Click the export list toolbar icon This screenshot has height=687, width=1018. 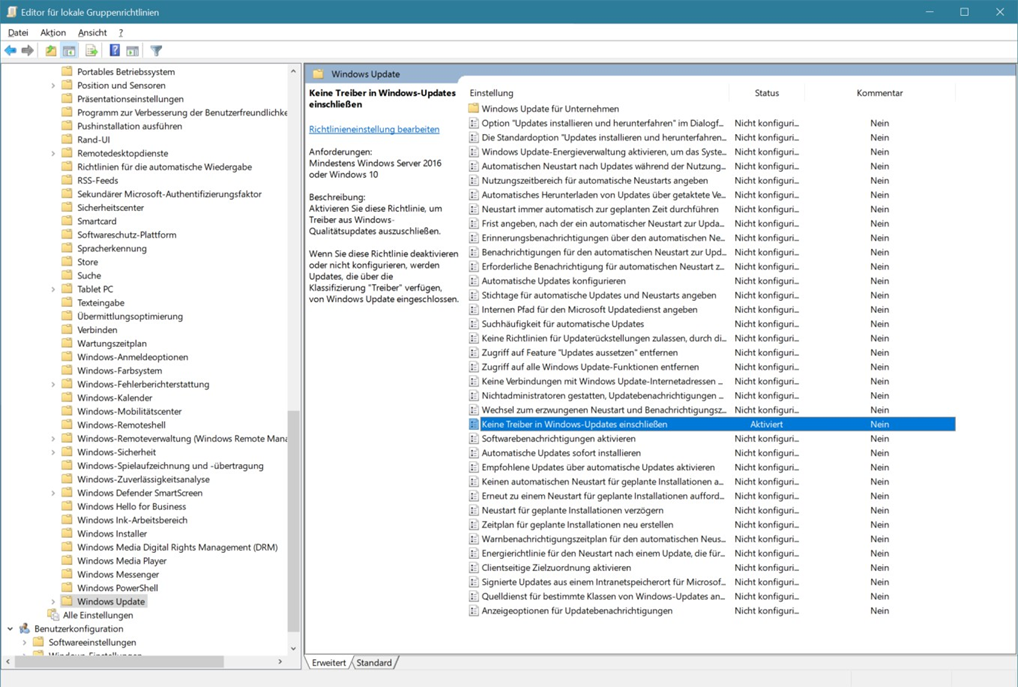coord(91,51)
